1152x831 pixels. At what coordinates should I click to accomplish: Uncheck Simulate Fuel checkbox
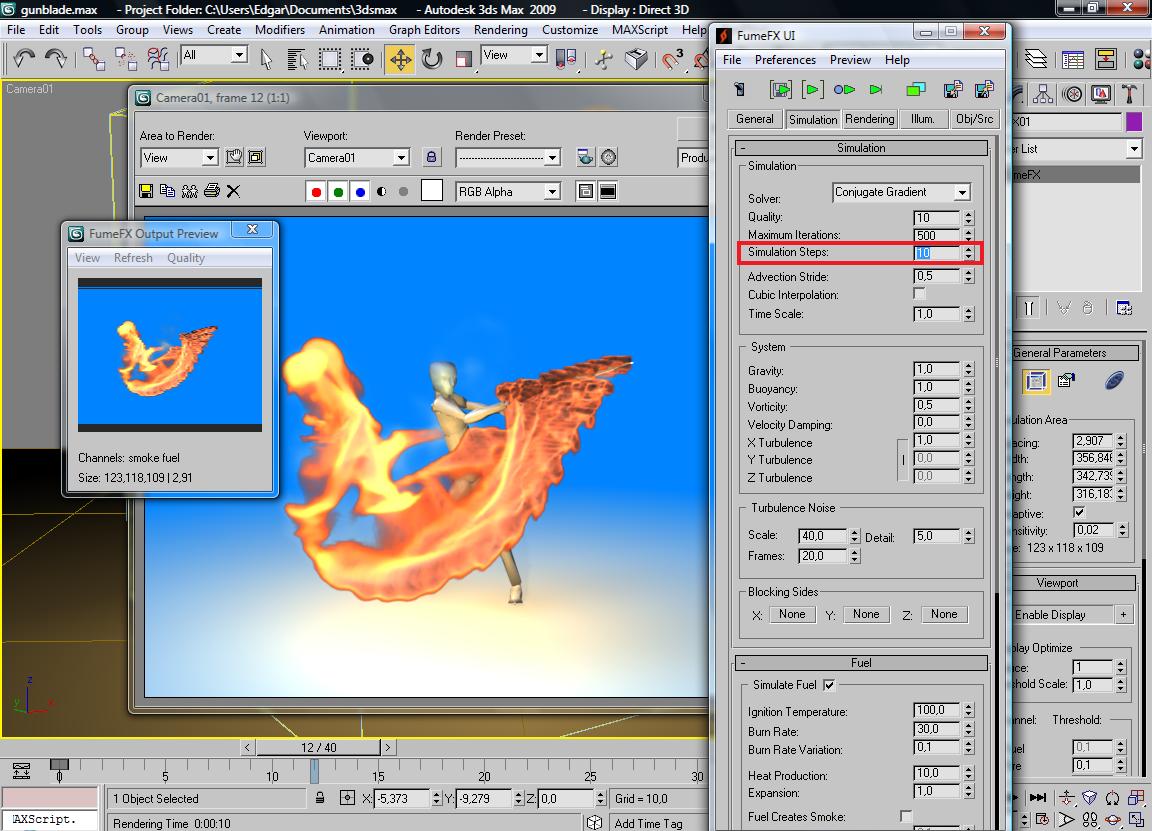click(x=829, y=685)
